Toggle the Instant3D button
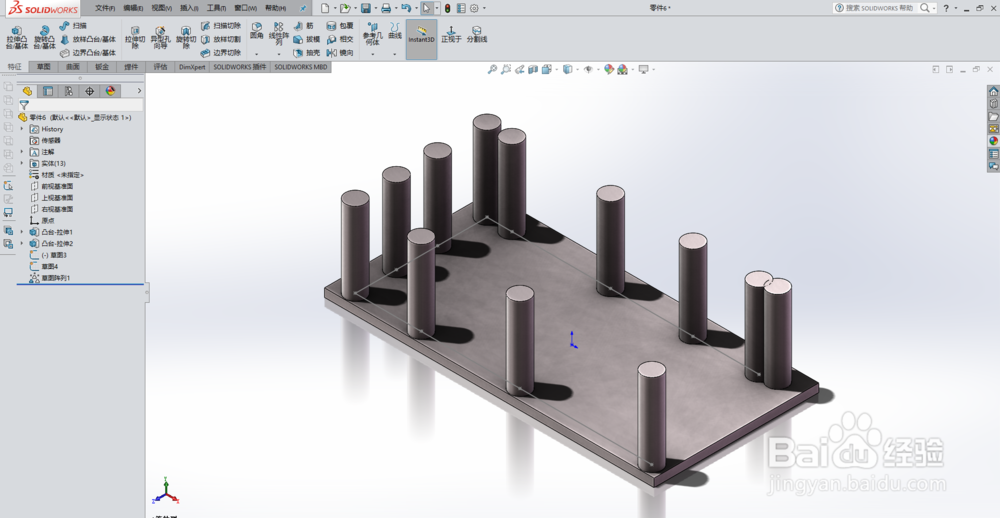 click(422, 39)
